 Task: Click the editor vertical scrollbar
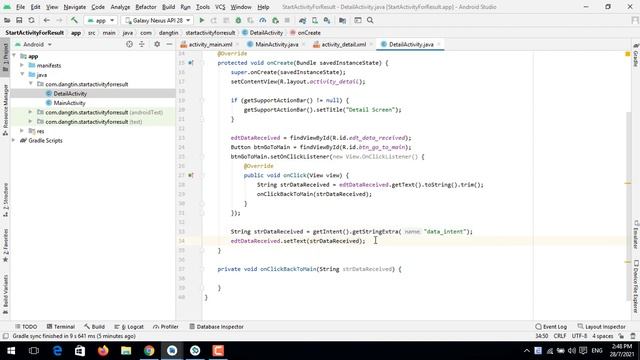tap(628, 206)
